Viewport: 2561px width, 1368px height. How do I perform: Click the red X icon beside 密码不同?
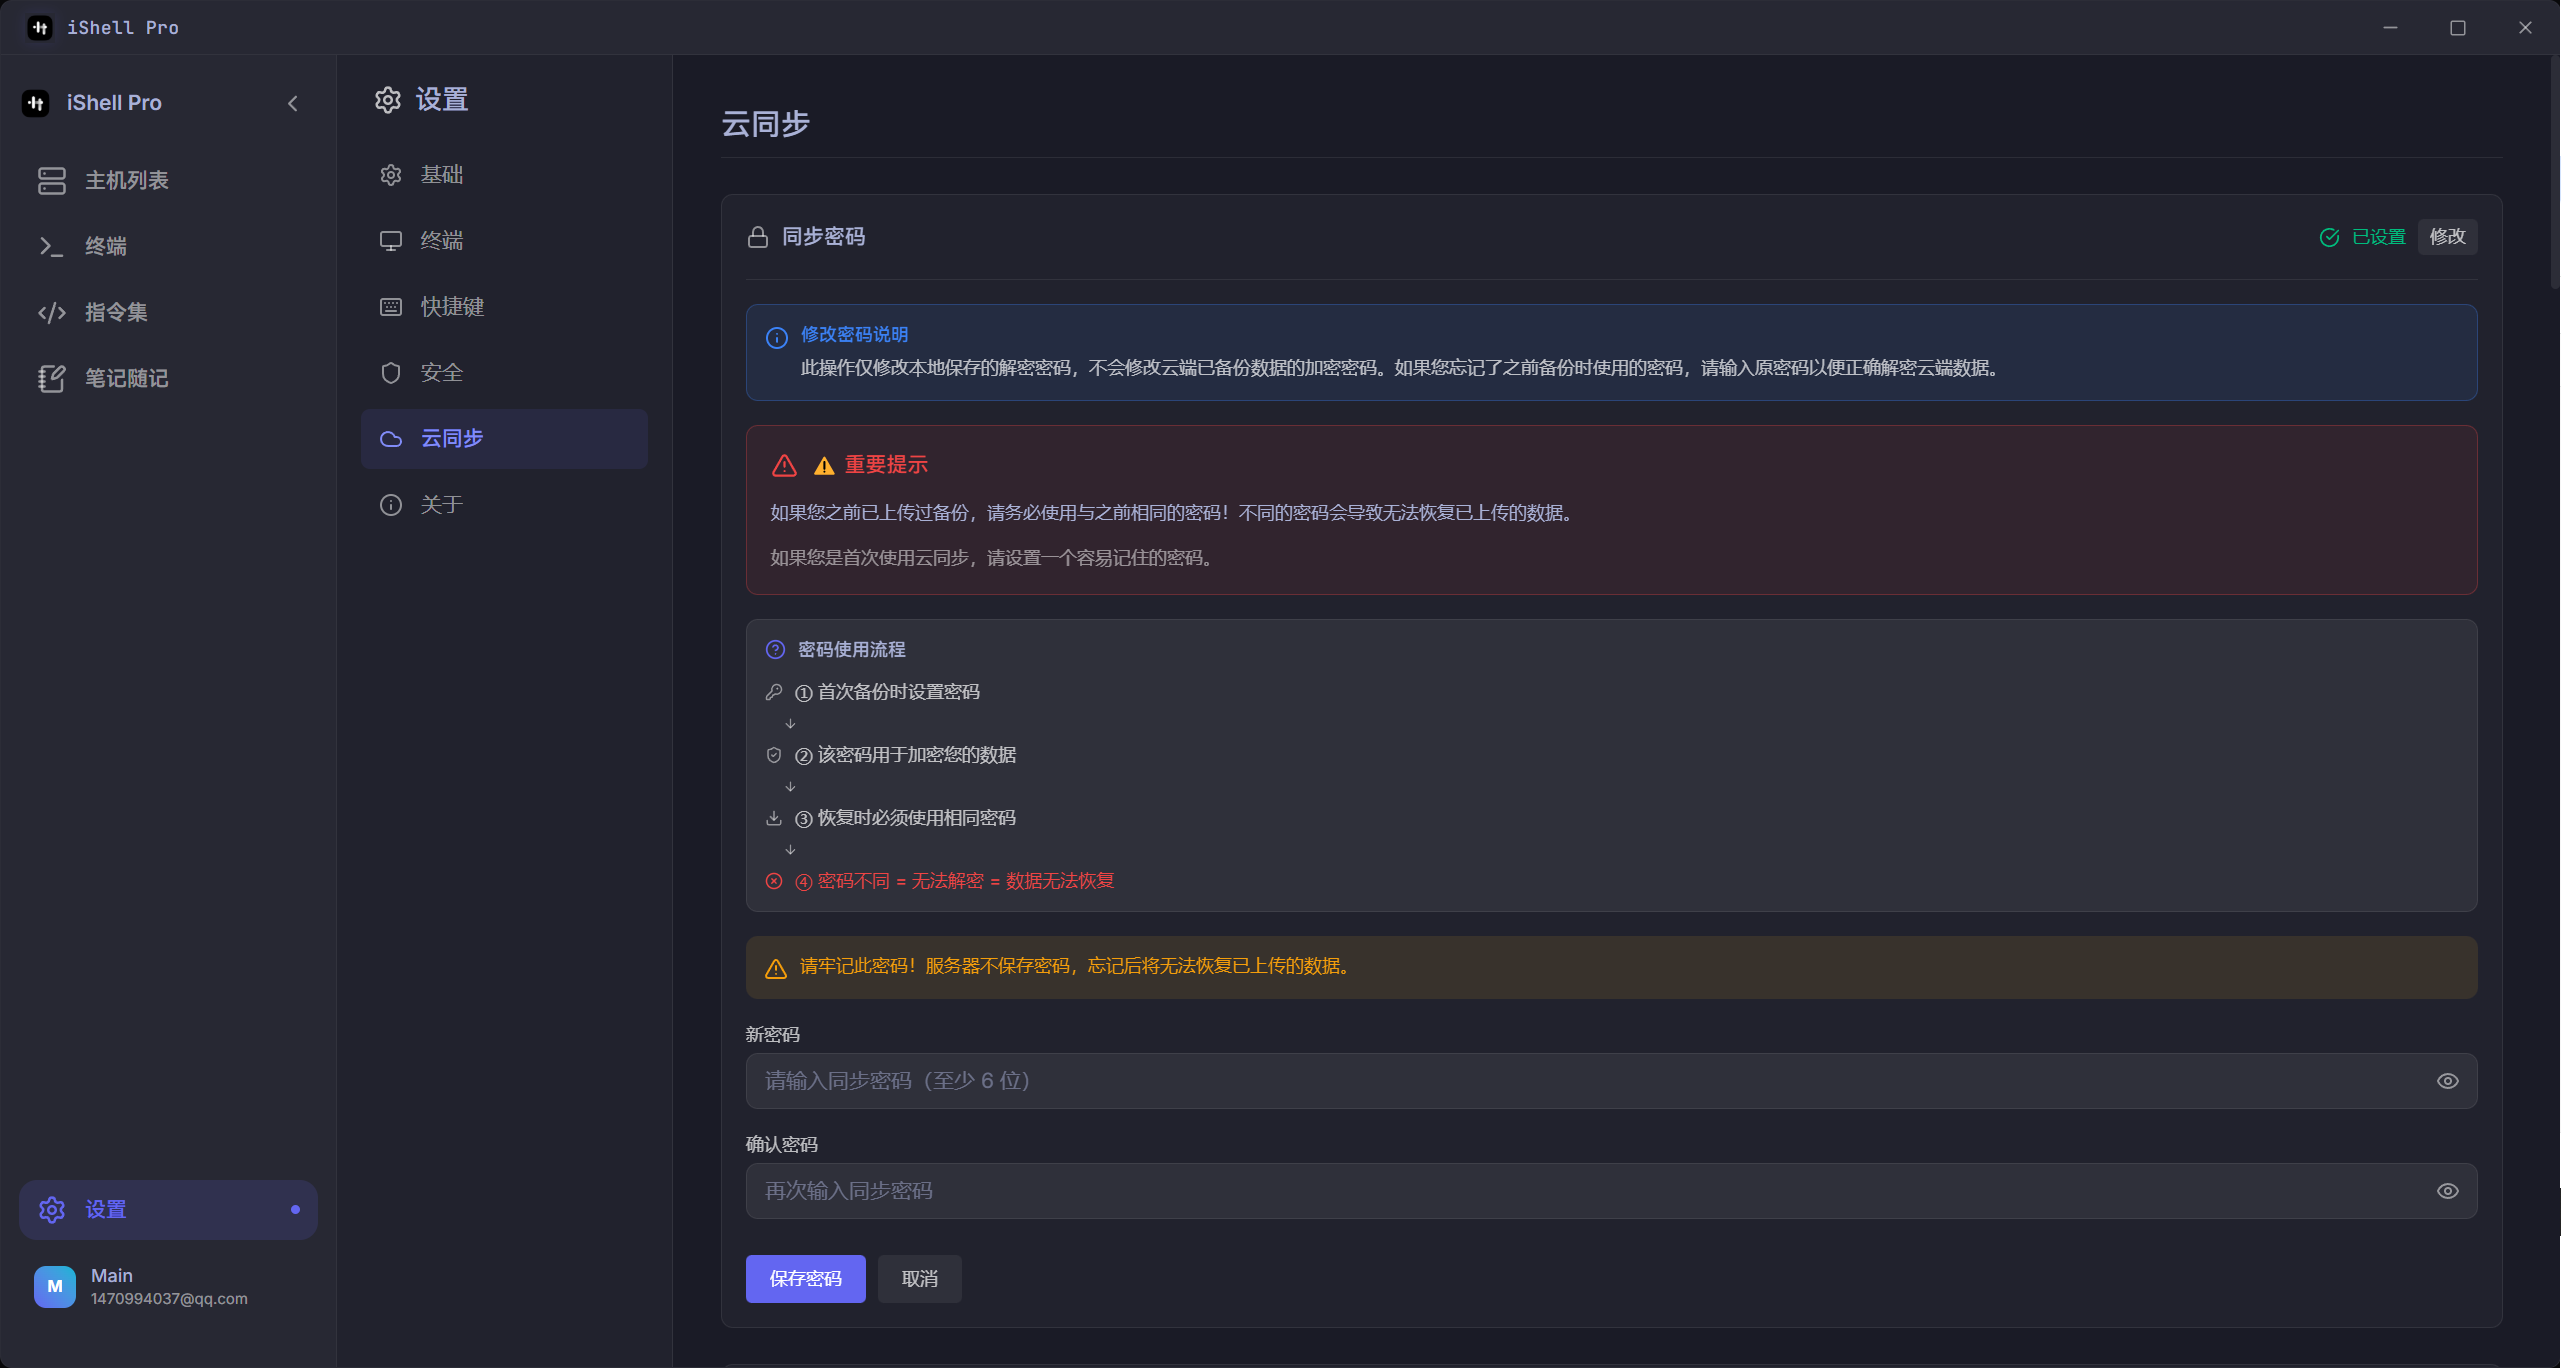pyautogui.click(x=774, y=881)
